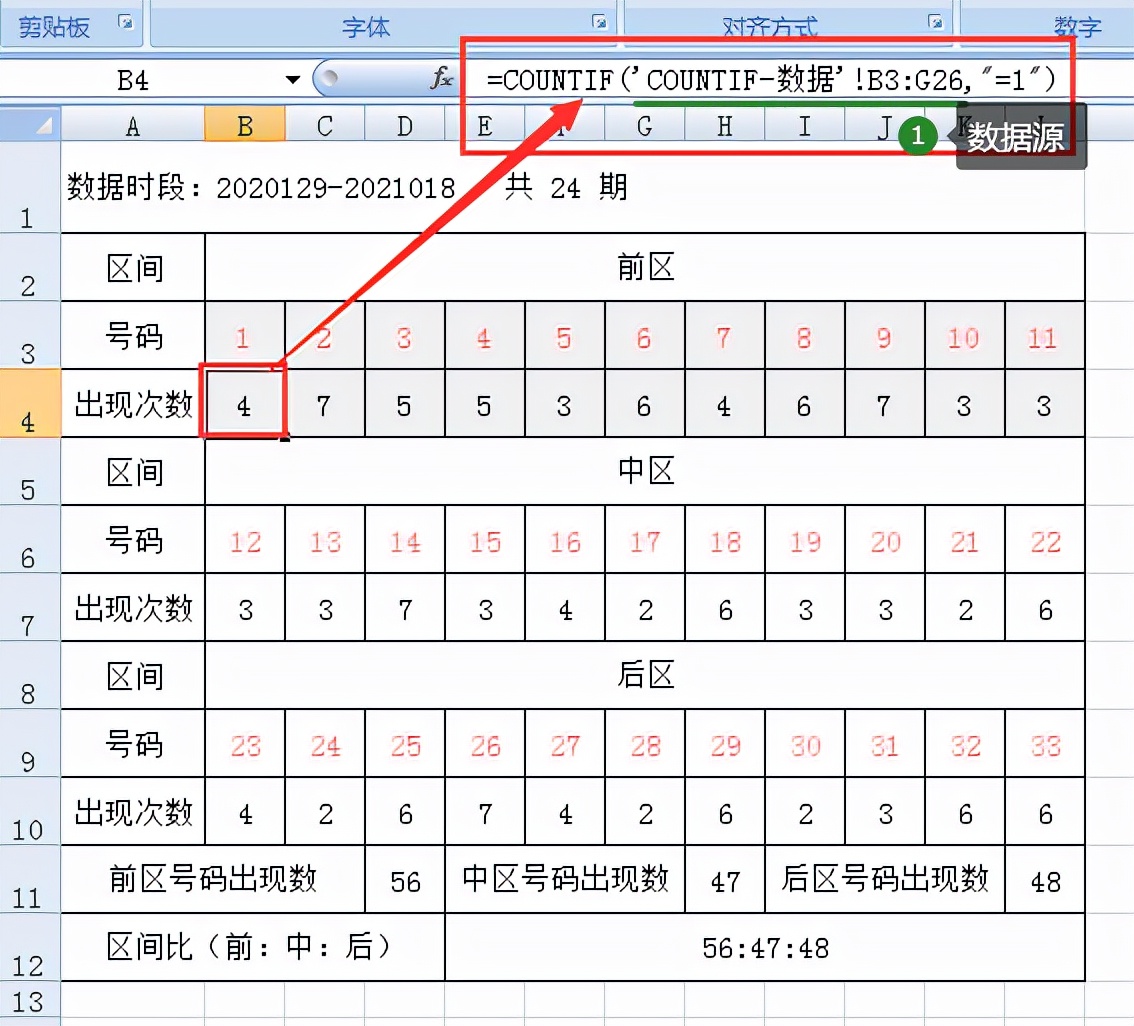Select column B header
The height and width of the screenshot is (1026, 1134).
(x=245, y=126)
